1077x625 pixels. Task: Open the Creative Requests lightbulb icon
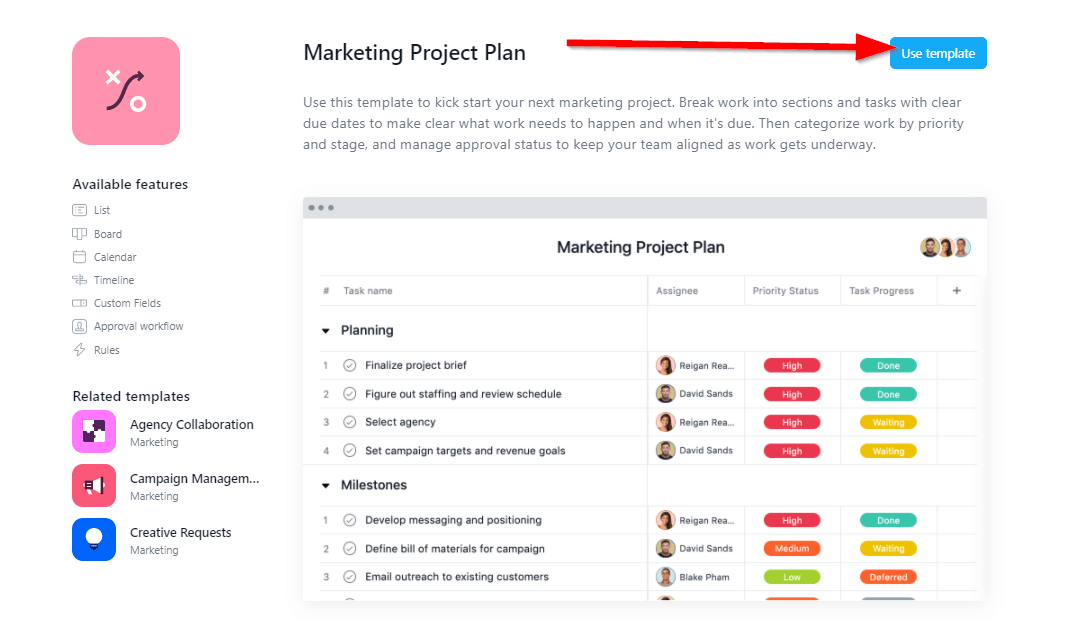94,539
